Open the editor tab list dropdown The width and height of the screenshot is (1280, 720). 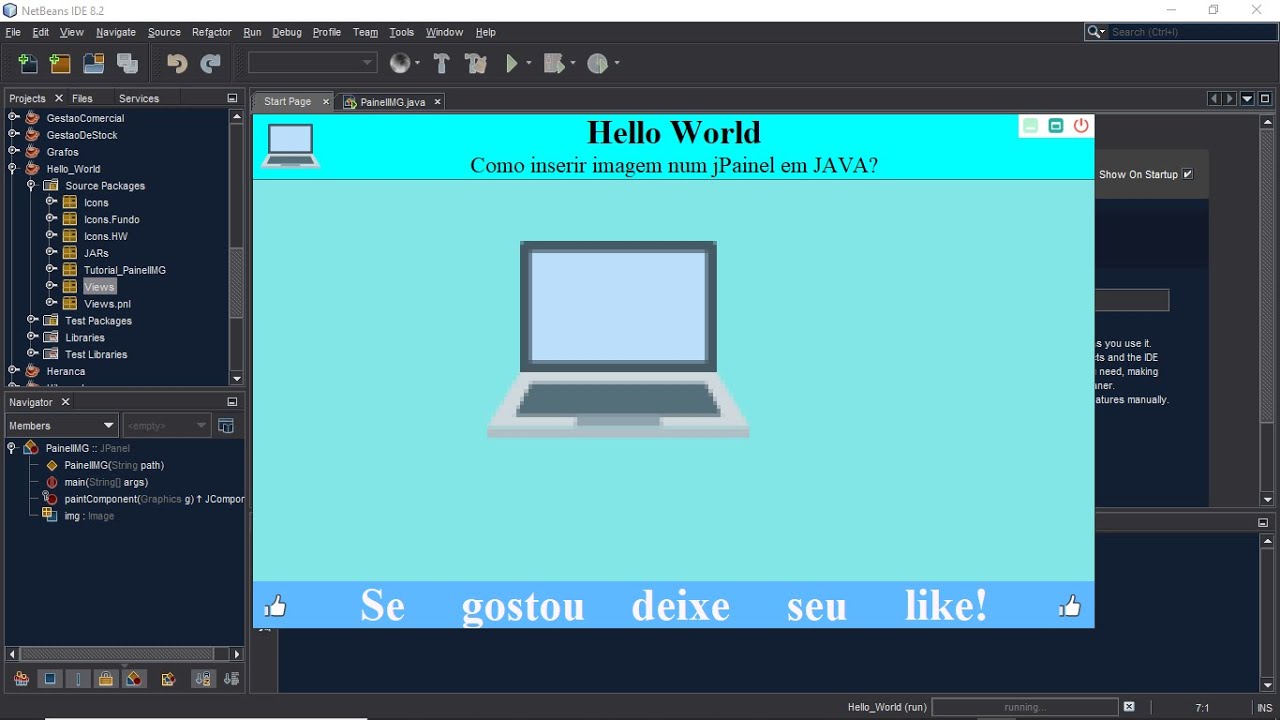pyautogui.click(x=1247, y=99)
